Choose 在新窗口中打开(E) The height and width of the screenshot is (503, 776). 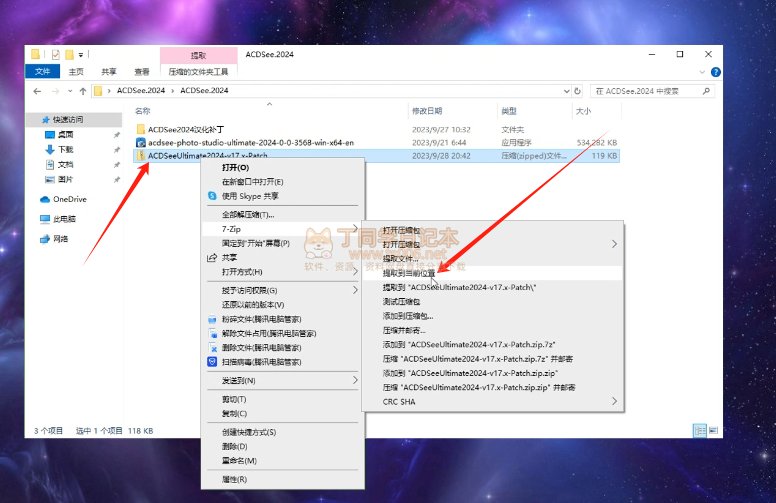point(283,182)
